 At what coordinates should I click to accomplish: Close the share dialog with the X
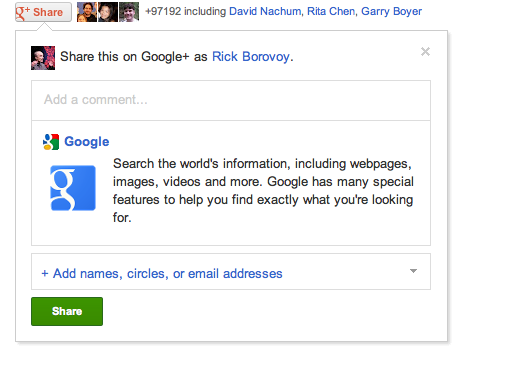click(x=425, y=52)
